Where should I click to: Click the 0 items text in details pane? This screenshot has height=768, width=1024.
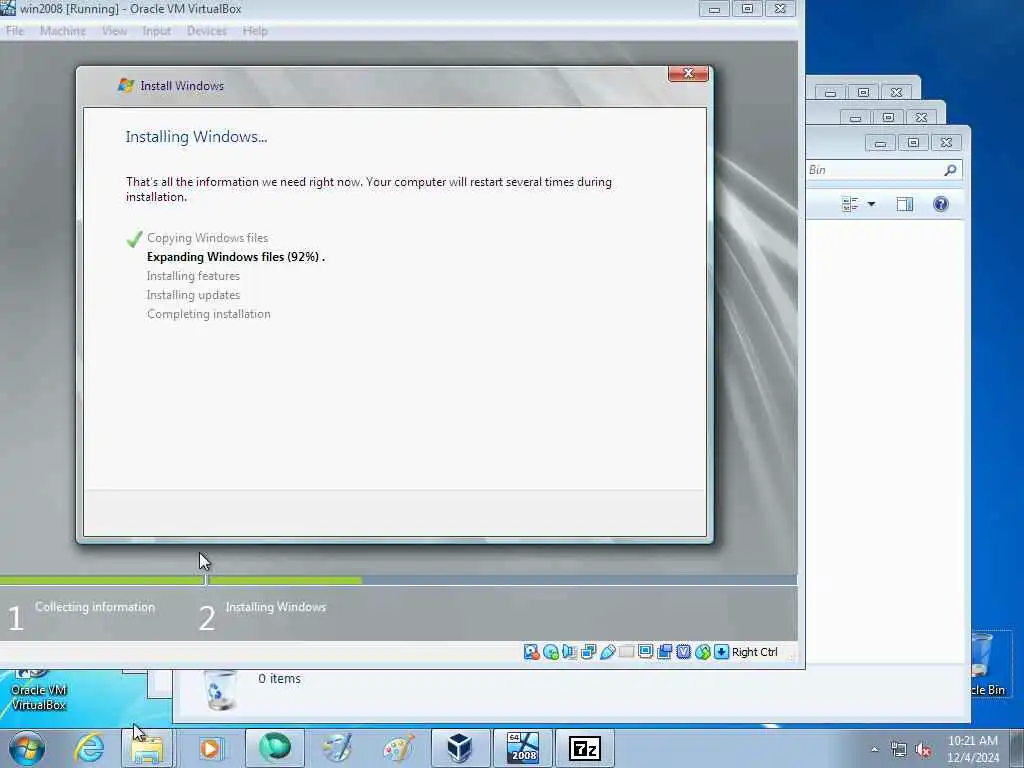click(280, 679)
